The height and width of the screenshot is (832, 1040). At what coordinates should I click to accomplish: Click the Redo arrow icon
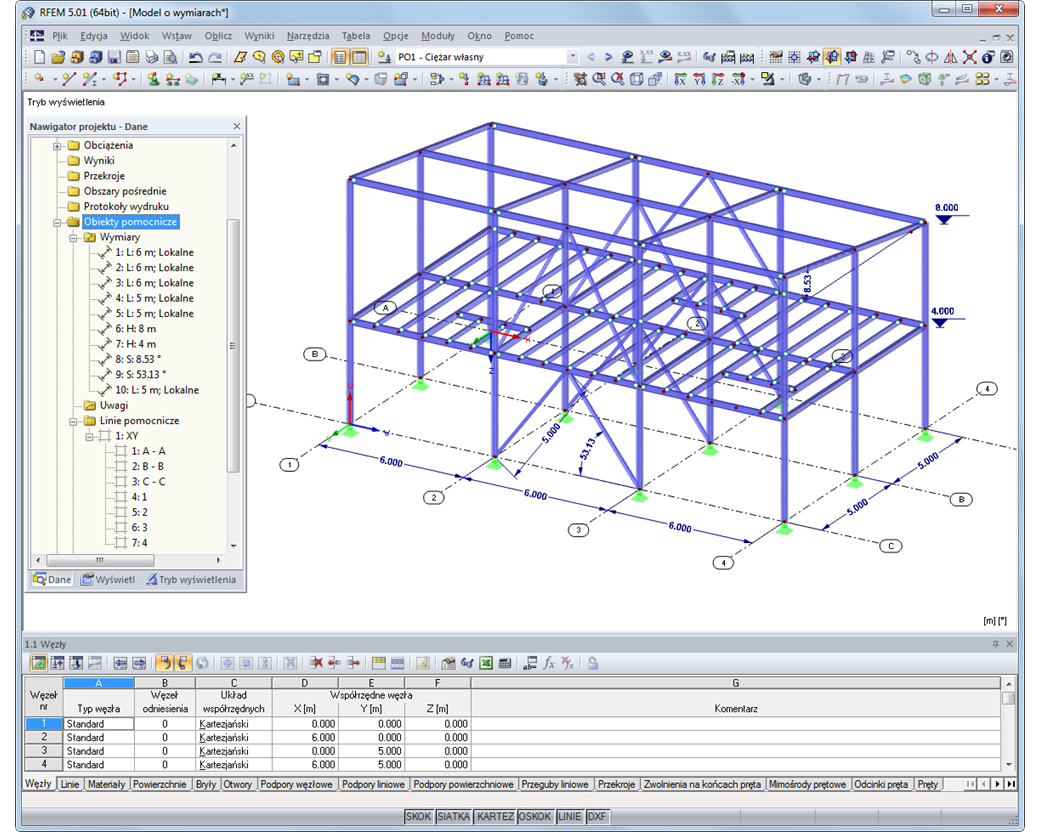[215, 57]
